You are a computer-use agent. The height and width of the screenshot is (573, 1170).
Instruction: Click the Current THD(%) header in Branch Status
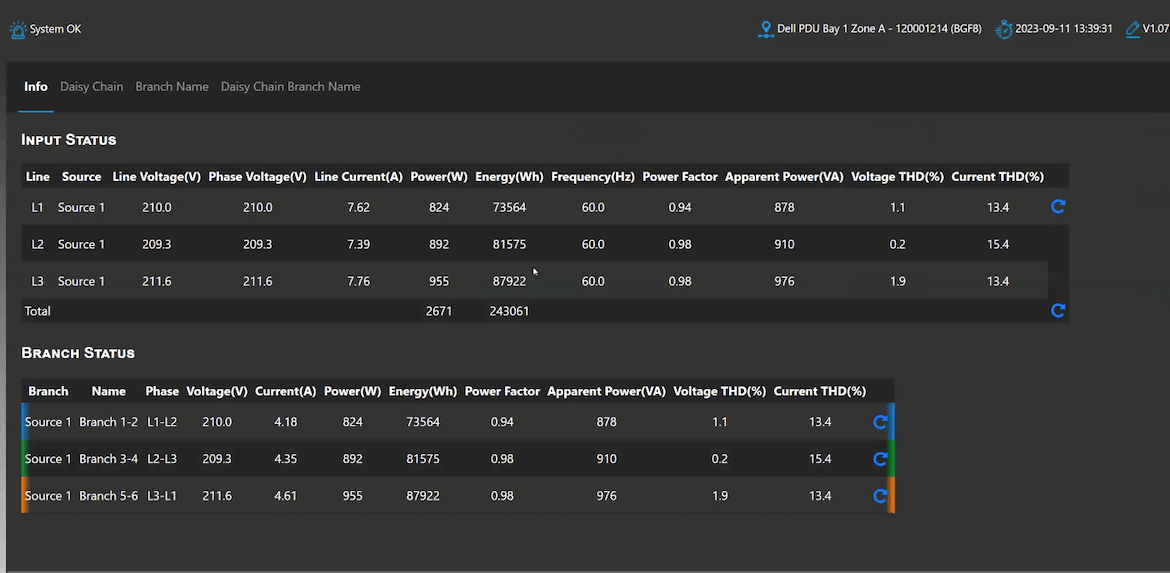click(x=819, y=391)
